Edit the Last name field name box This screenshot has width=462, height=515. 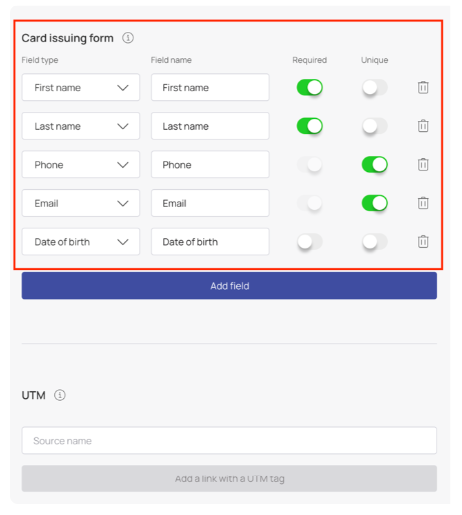pyautogui.click(x=210, y=126)
